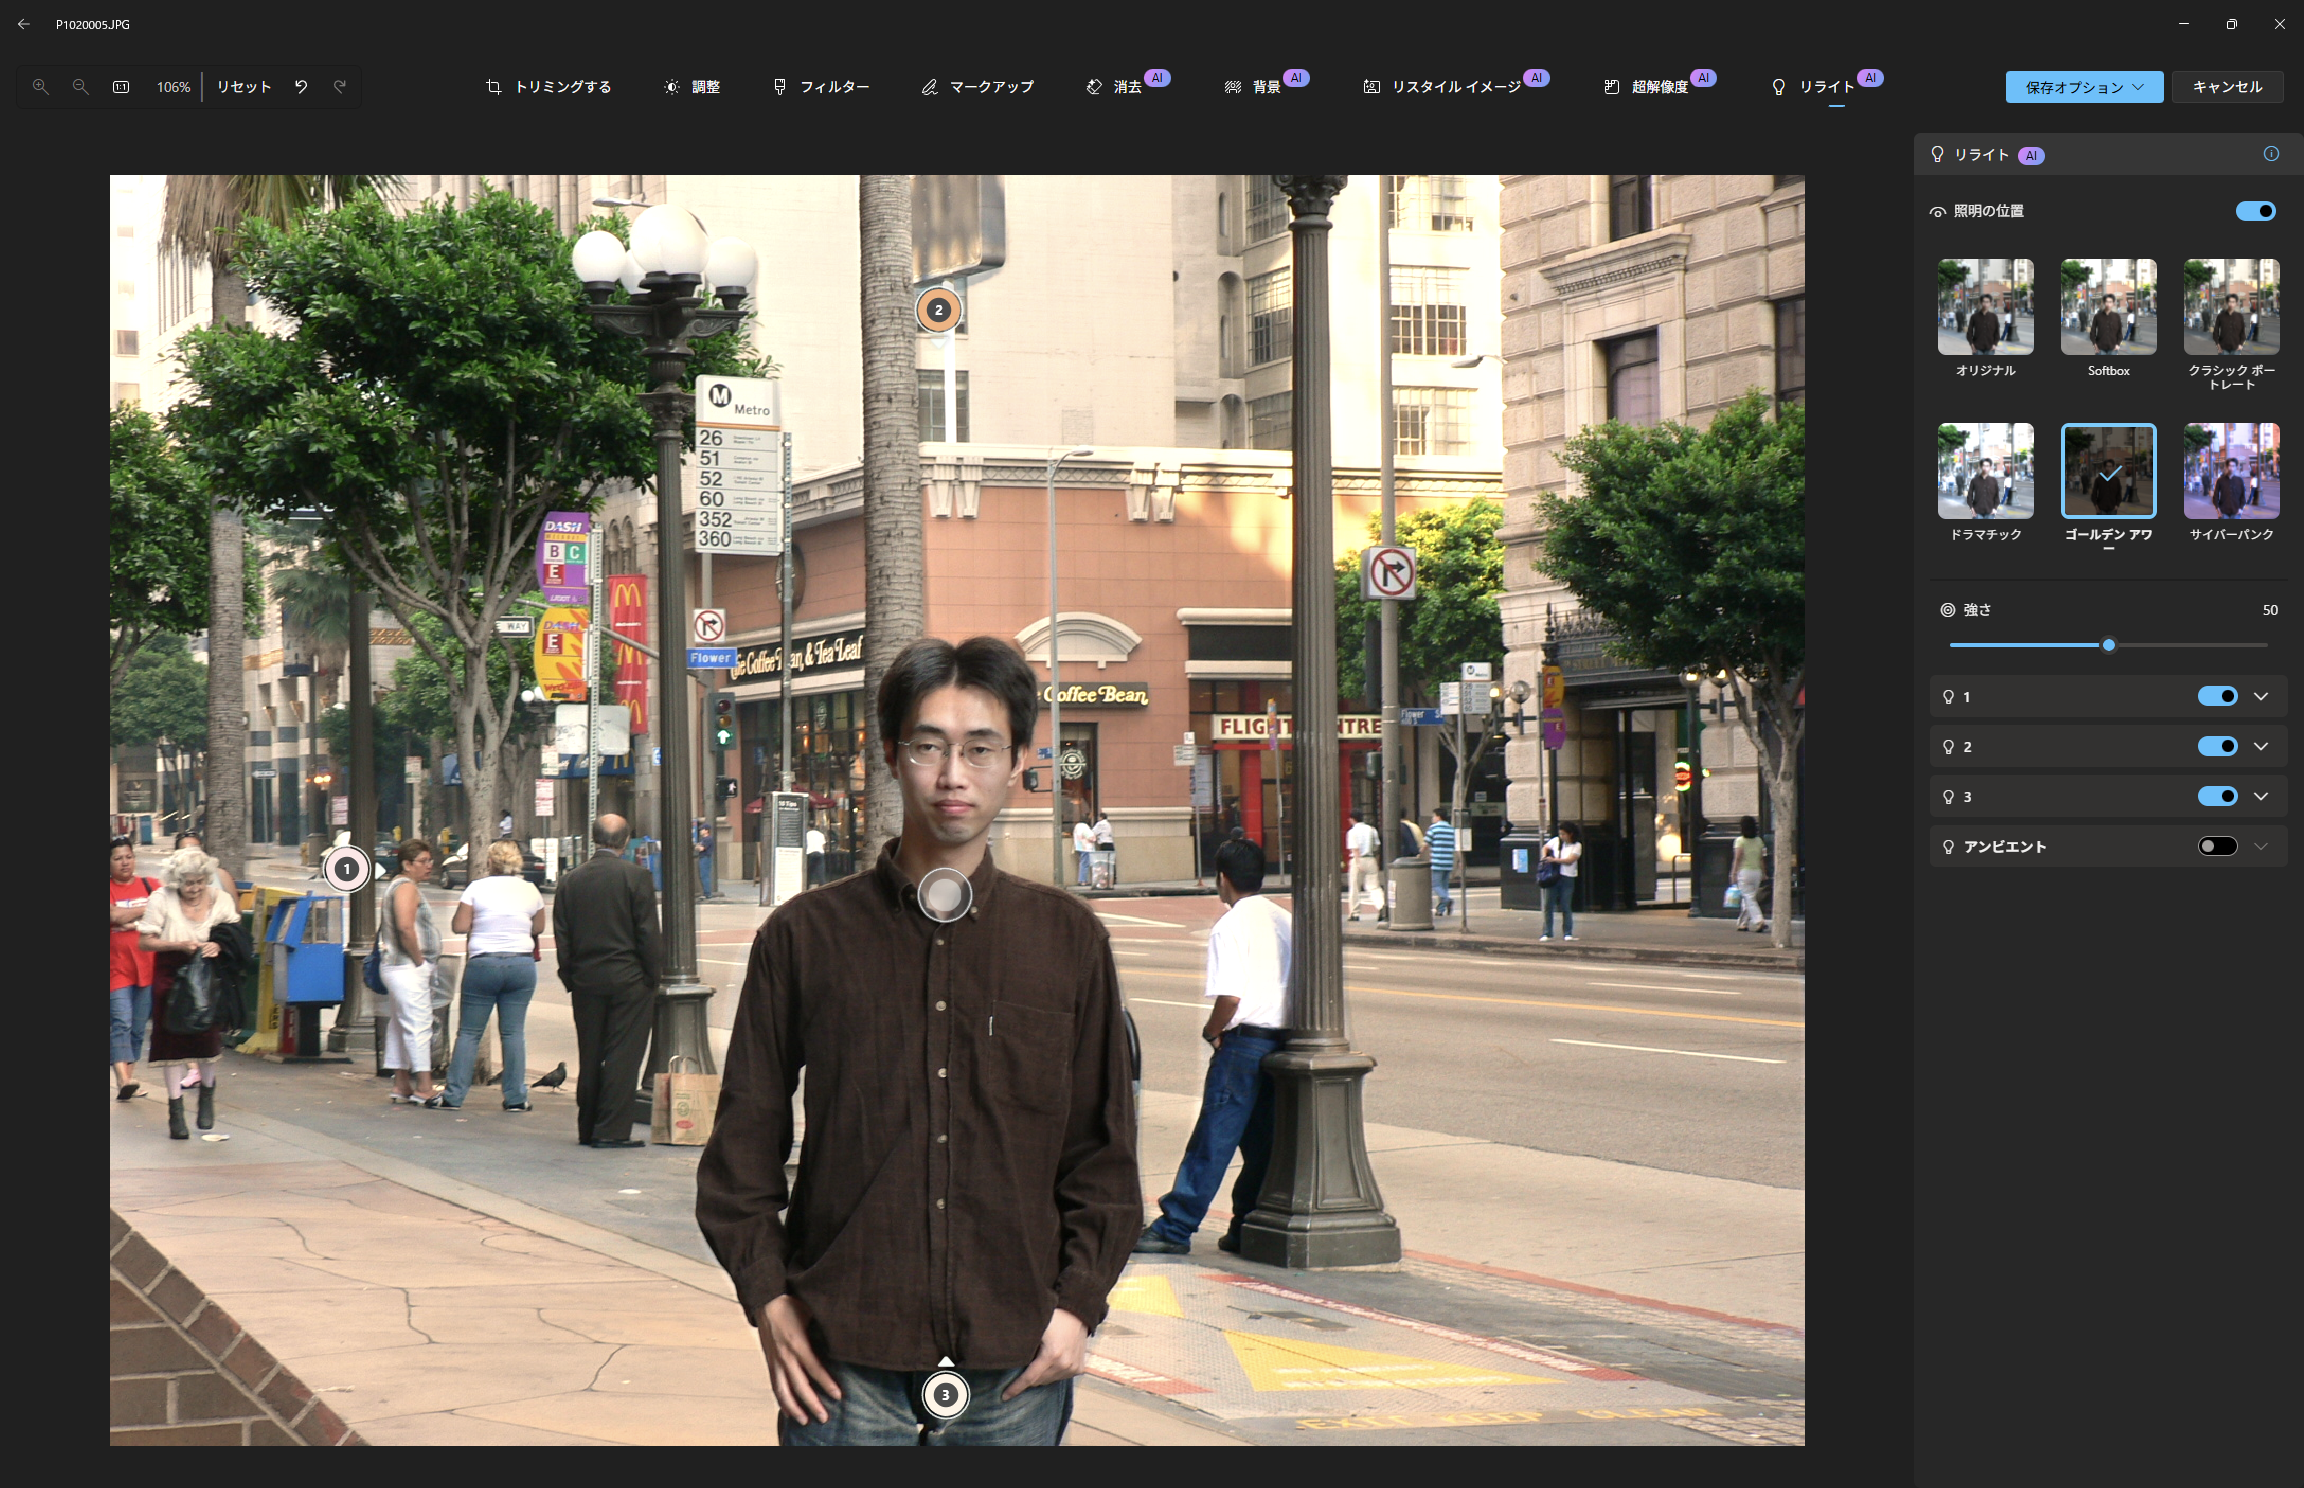
Task: Open the 保存オプション dropdown
Action: (2084, 87)
